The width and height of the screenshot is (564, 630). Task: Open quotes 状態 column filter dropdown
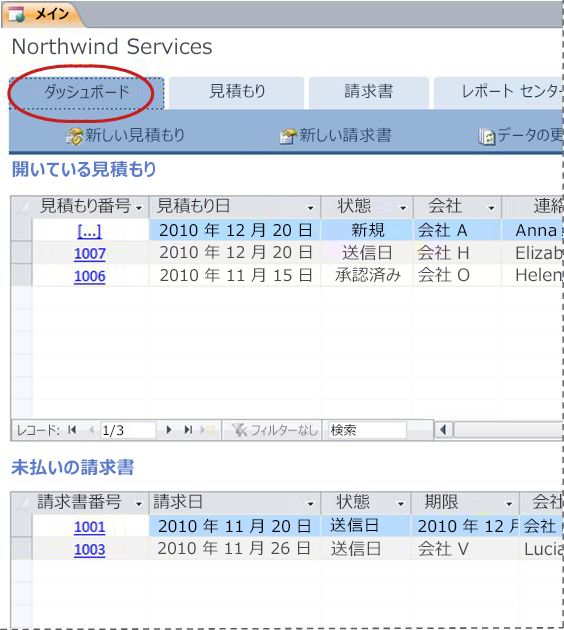pos(403,208)
